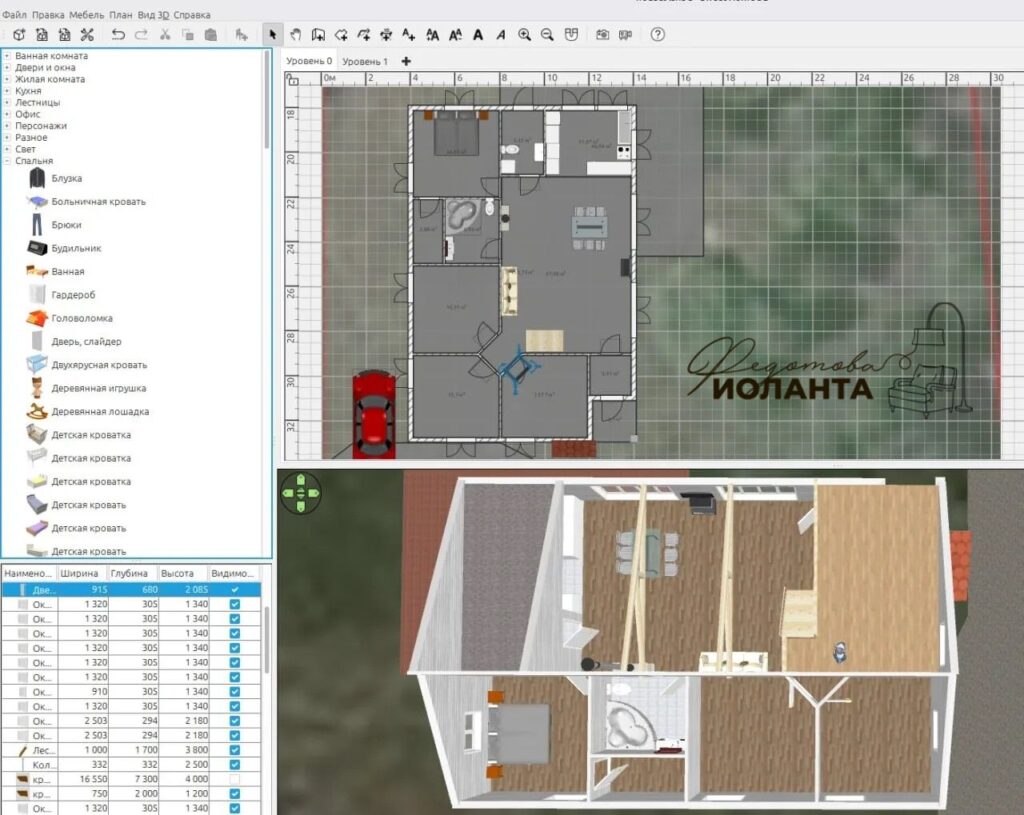
Task: Expand the Свет category
Action: (x=7, y=150)
